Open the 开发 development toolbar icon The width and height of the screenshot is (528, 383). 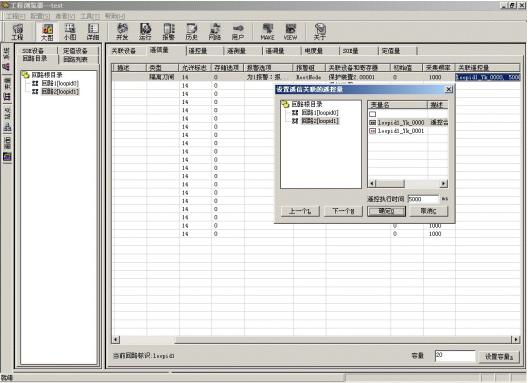click(x=122, y=32)
